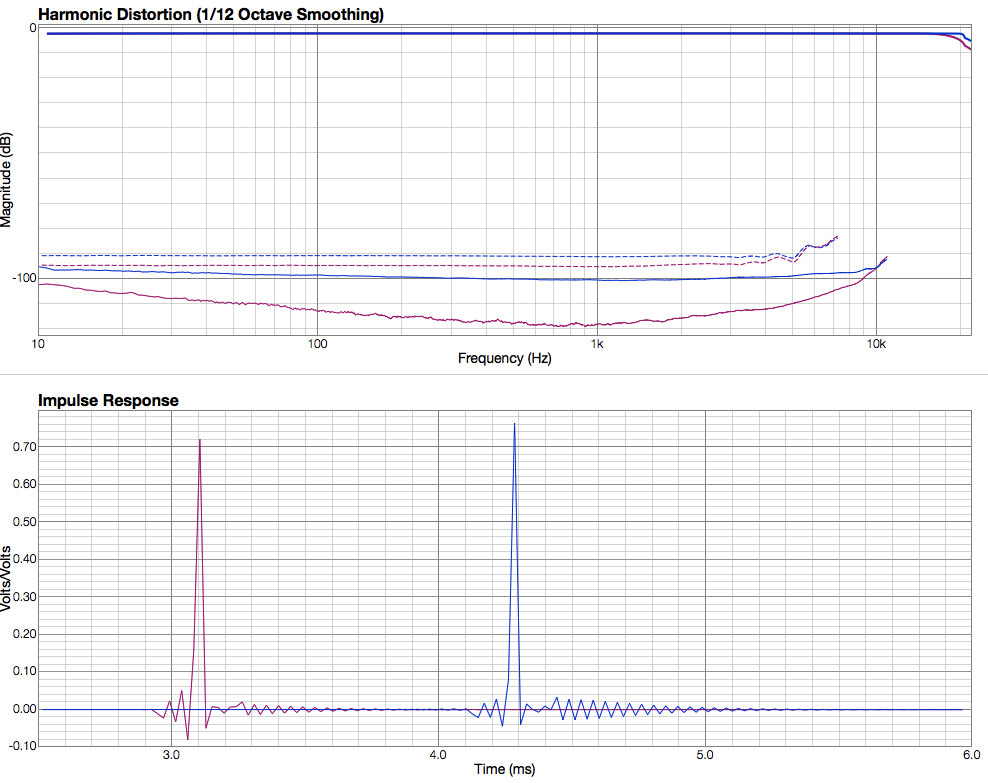Click the -100 magnitude tick label
Viewport: 988px width, 783px height.
click(x=25, y=278)
